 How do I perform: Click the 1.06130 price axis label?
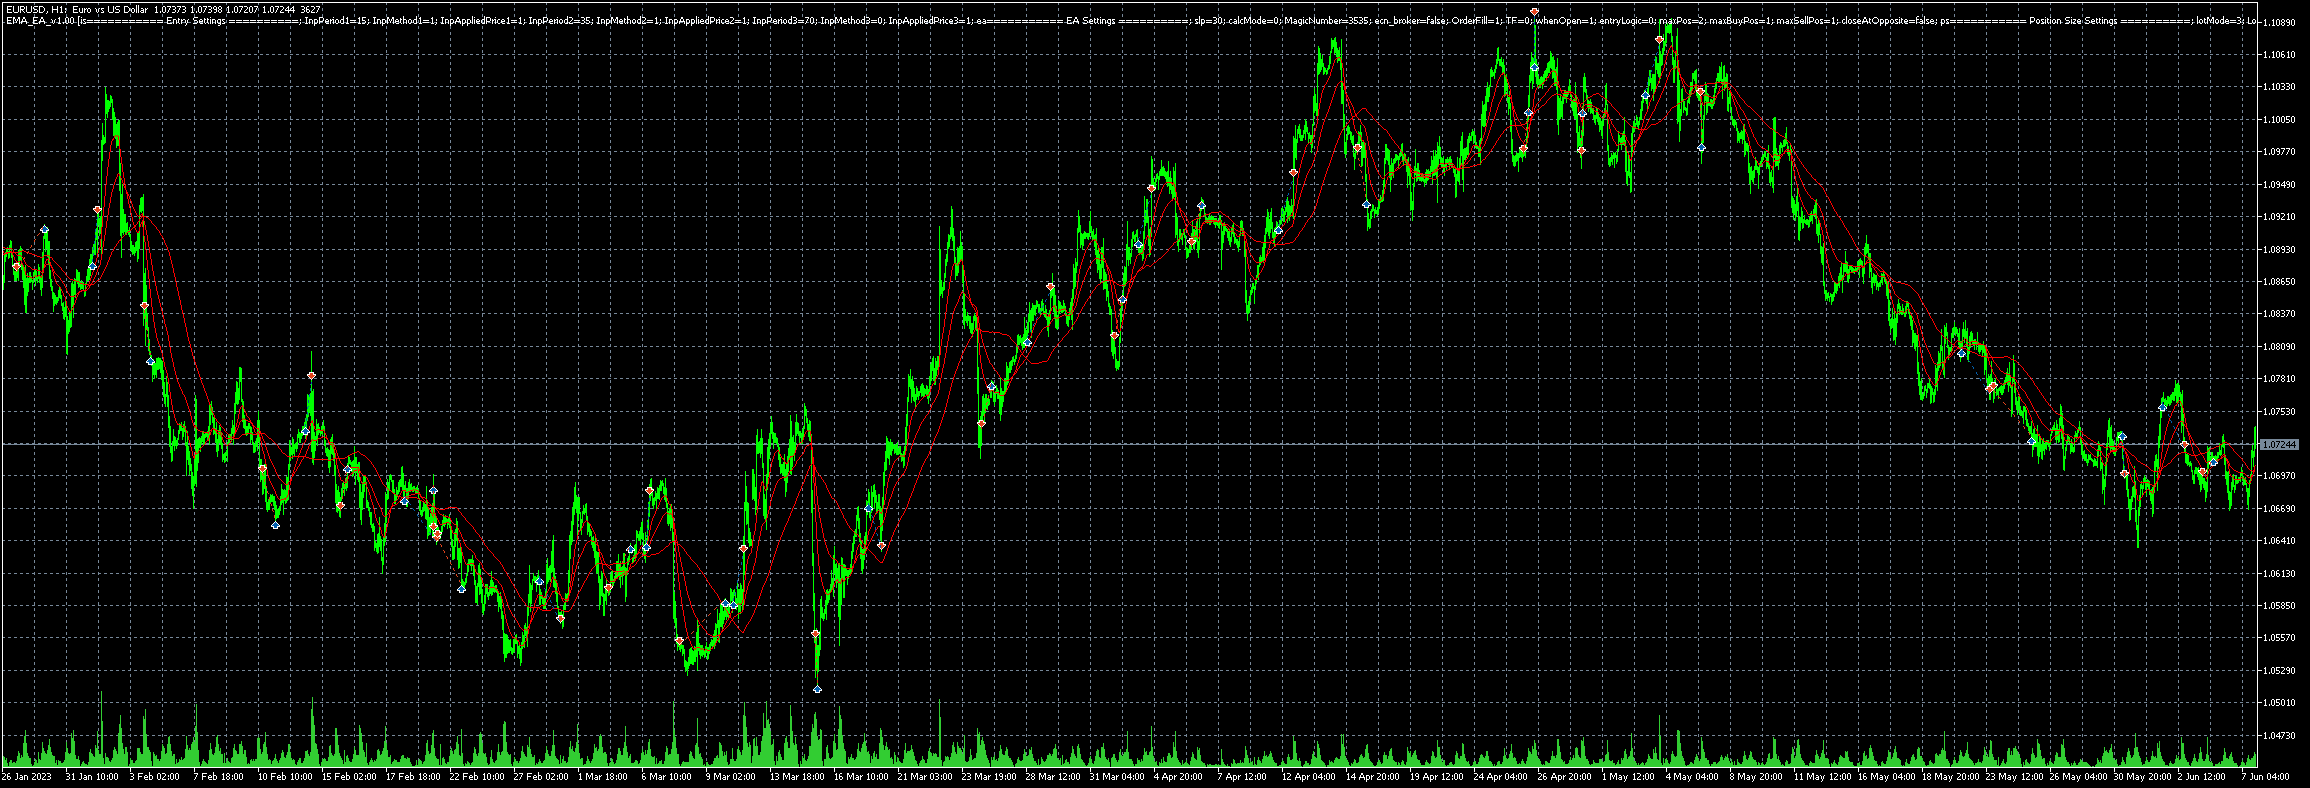tap(2281, 574)
